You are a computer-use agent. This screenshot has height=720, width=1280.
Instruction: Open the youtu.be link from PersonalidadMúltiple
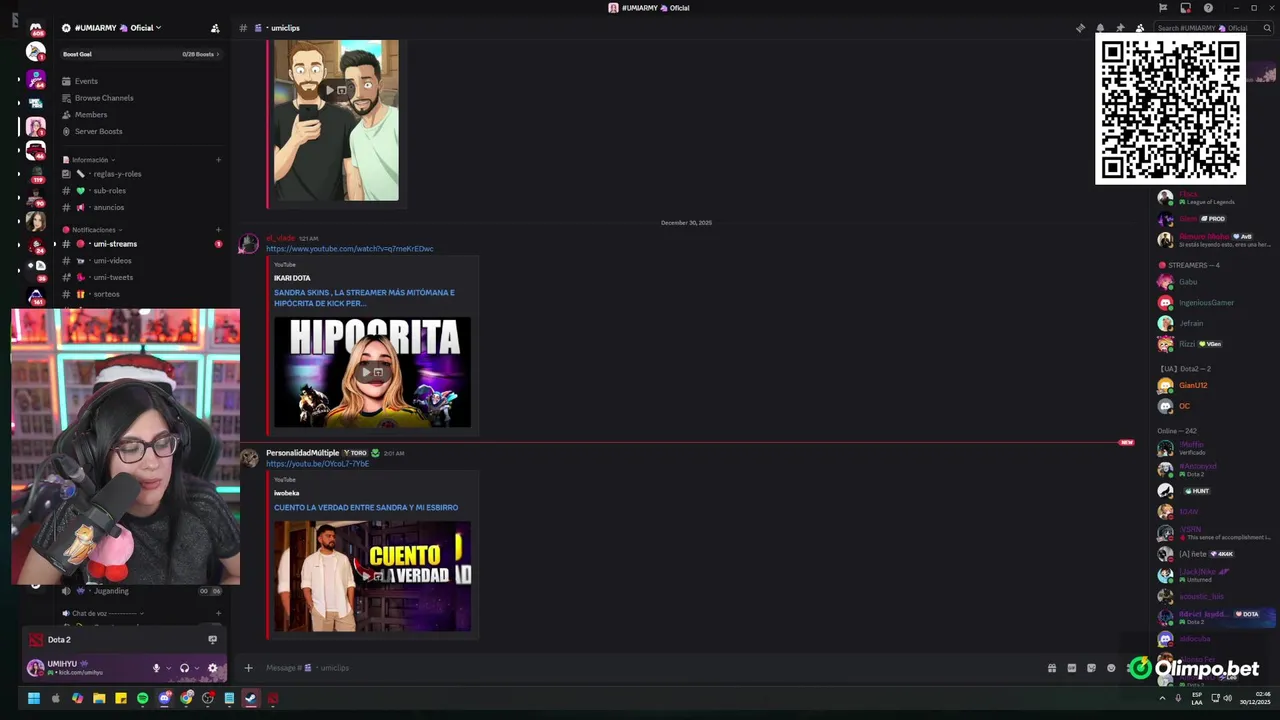pos(317,464)
